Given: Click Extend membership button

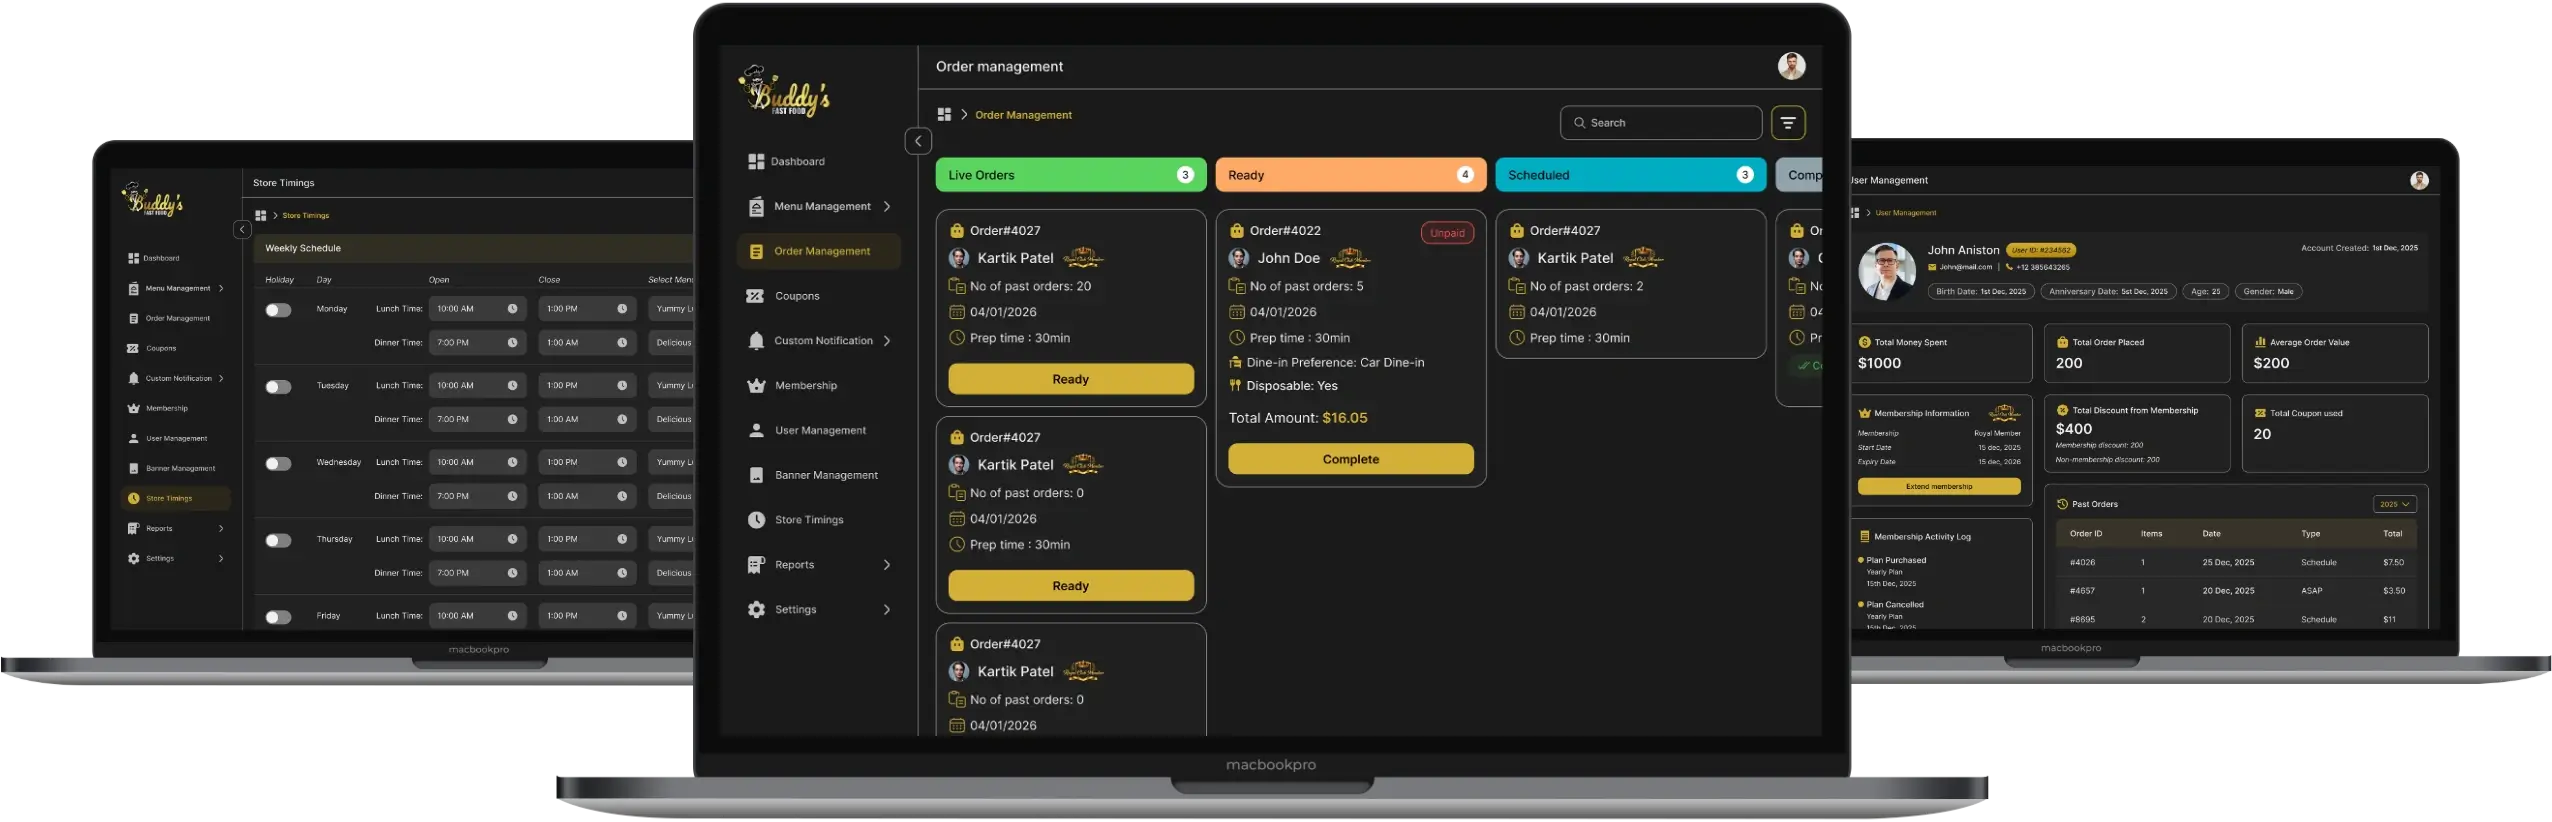Looking at the screenshot, I should click(x=1938, y=487).
